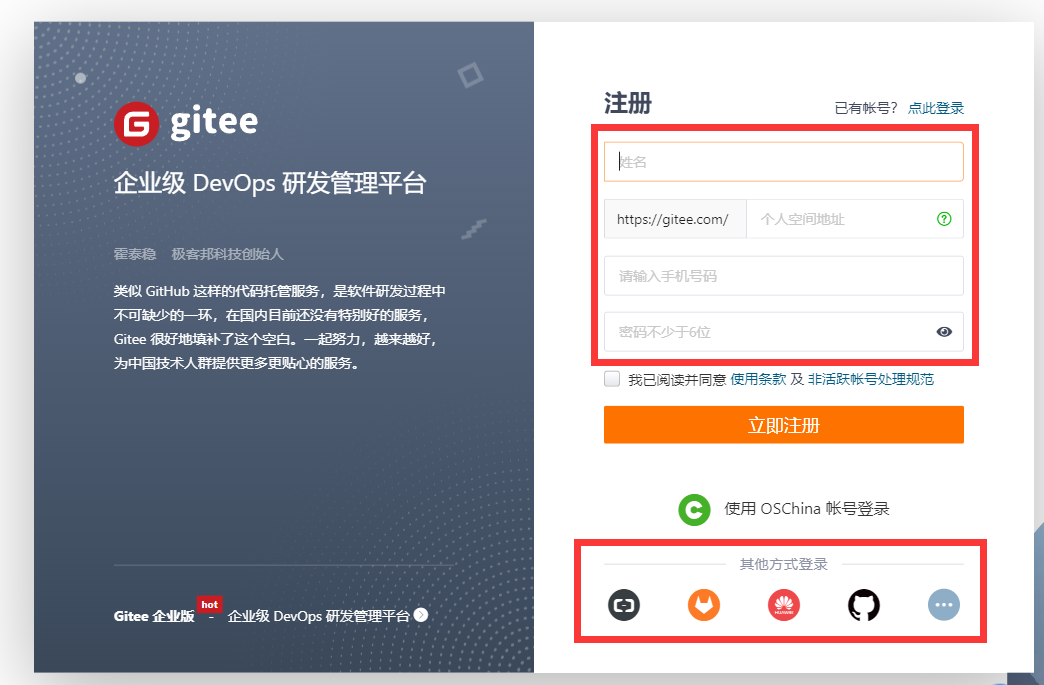Open the 使用条款 link
This screenshot has width=1044, height=685.
(x=758, y=379)
